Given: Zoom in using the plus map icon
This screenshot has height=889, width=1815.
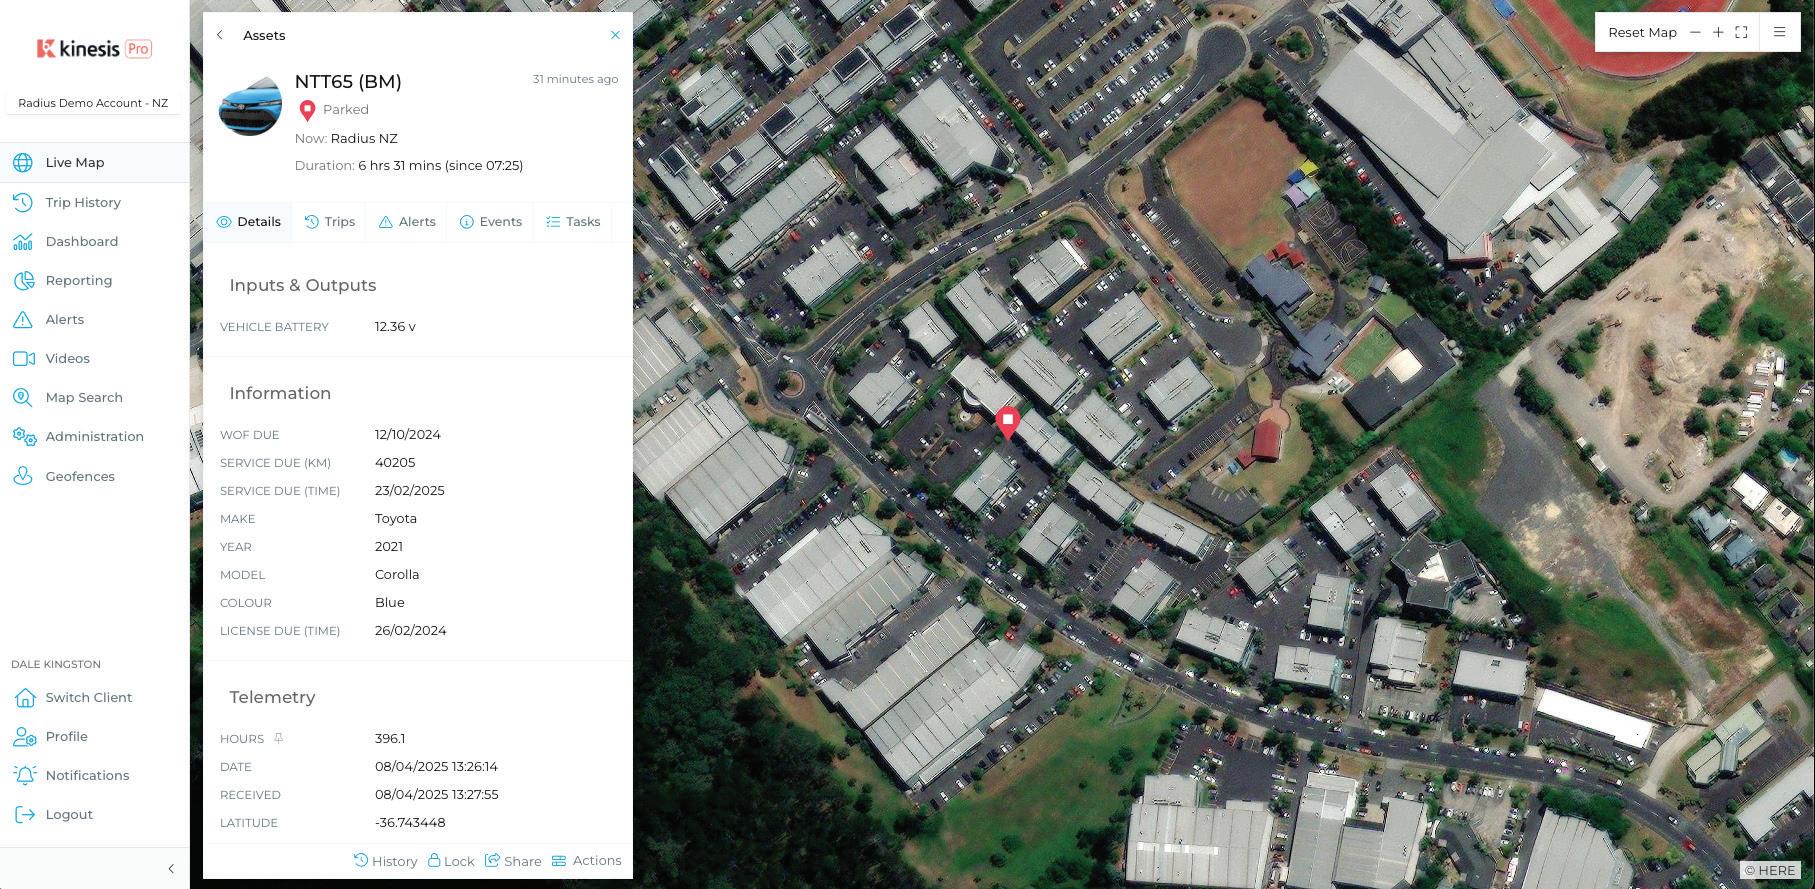Looking at the screenshot, I should [1718, 32].
